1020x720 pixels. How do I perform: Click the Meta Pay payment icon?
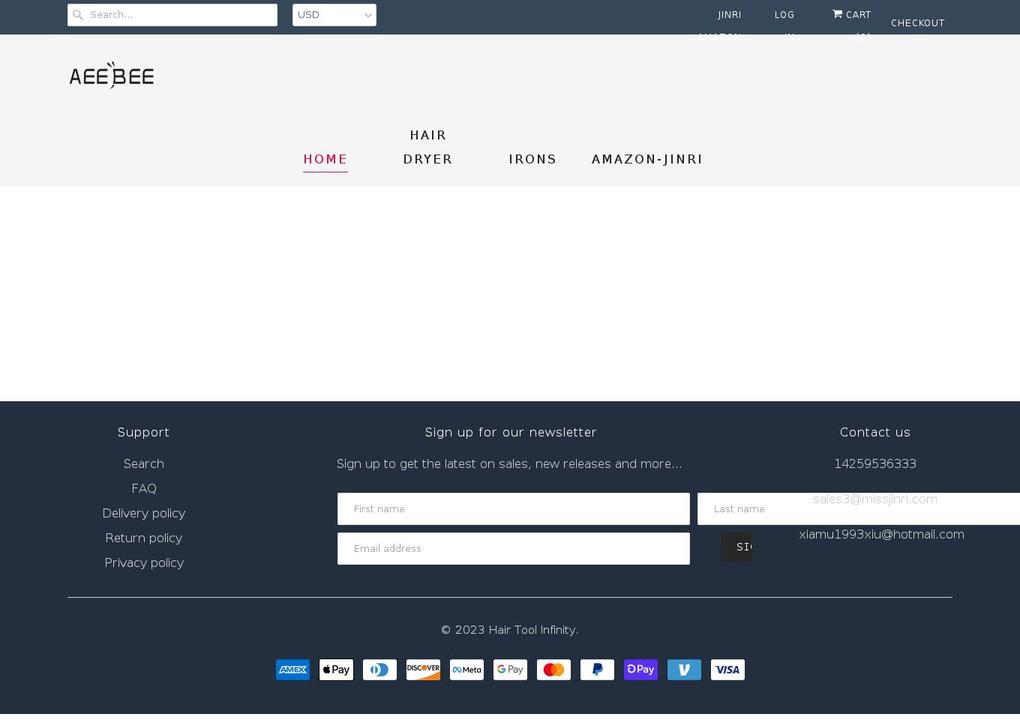click(x=467, y=669)
